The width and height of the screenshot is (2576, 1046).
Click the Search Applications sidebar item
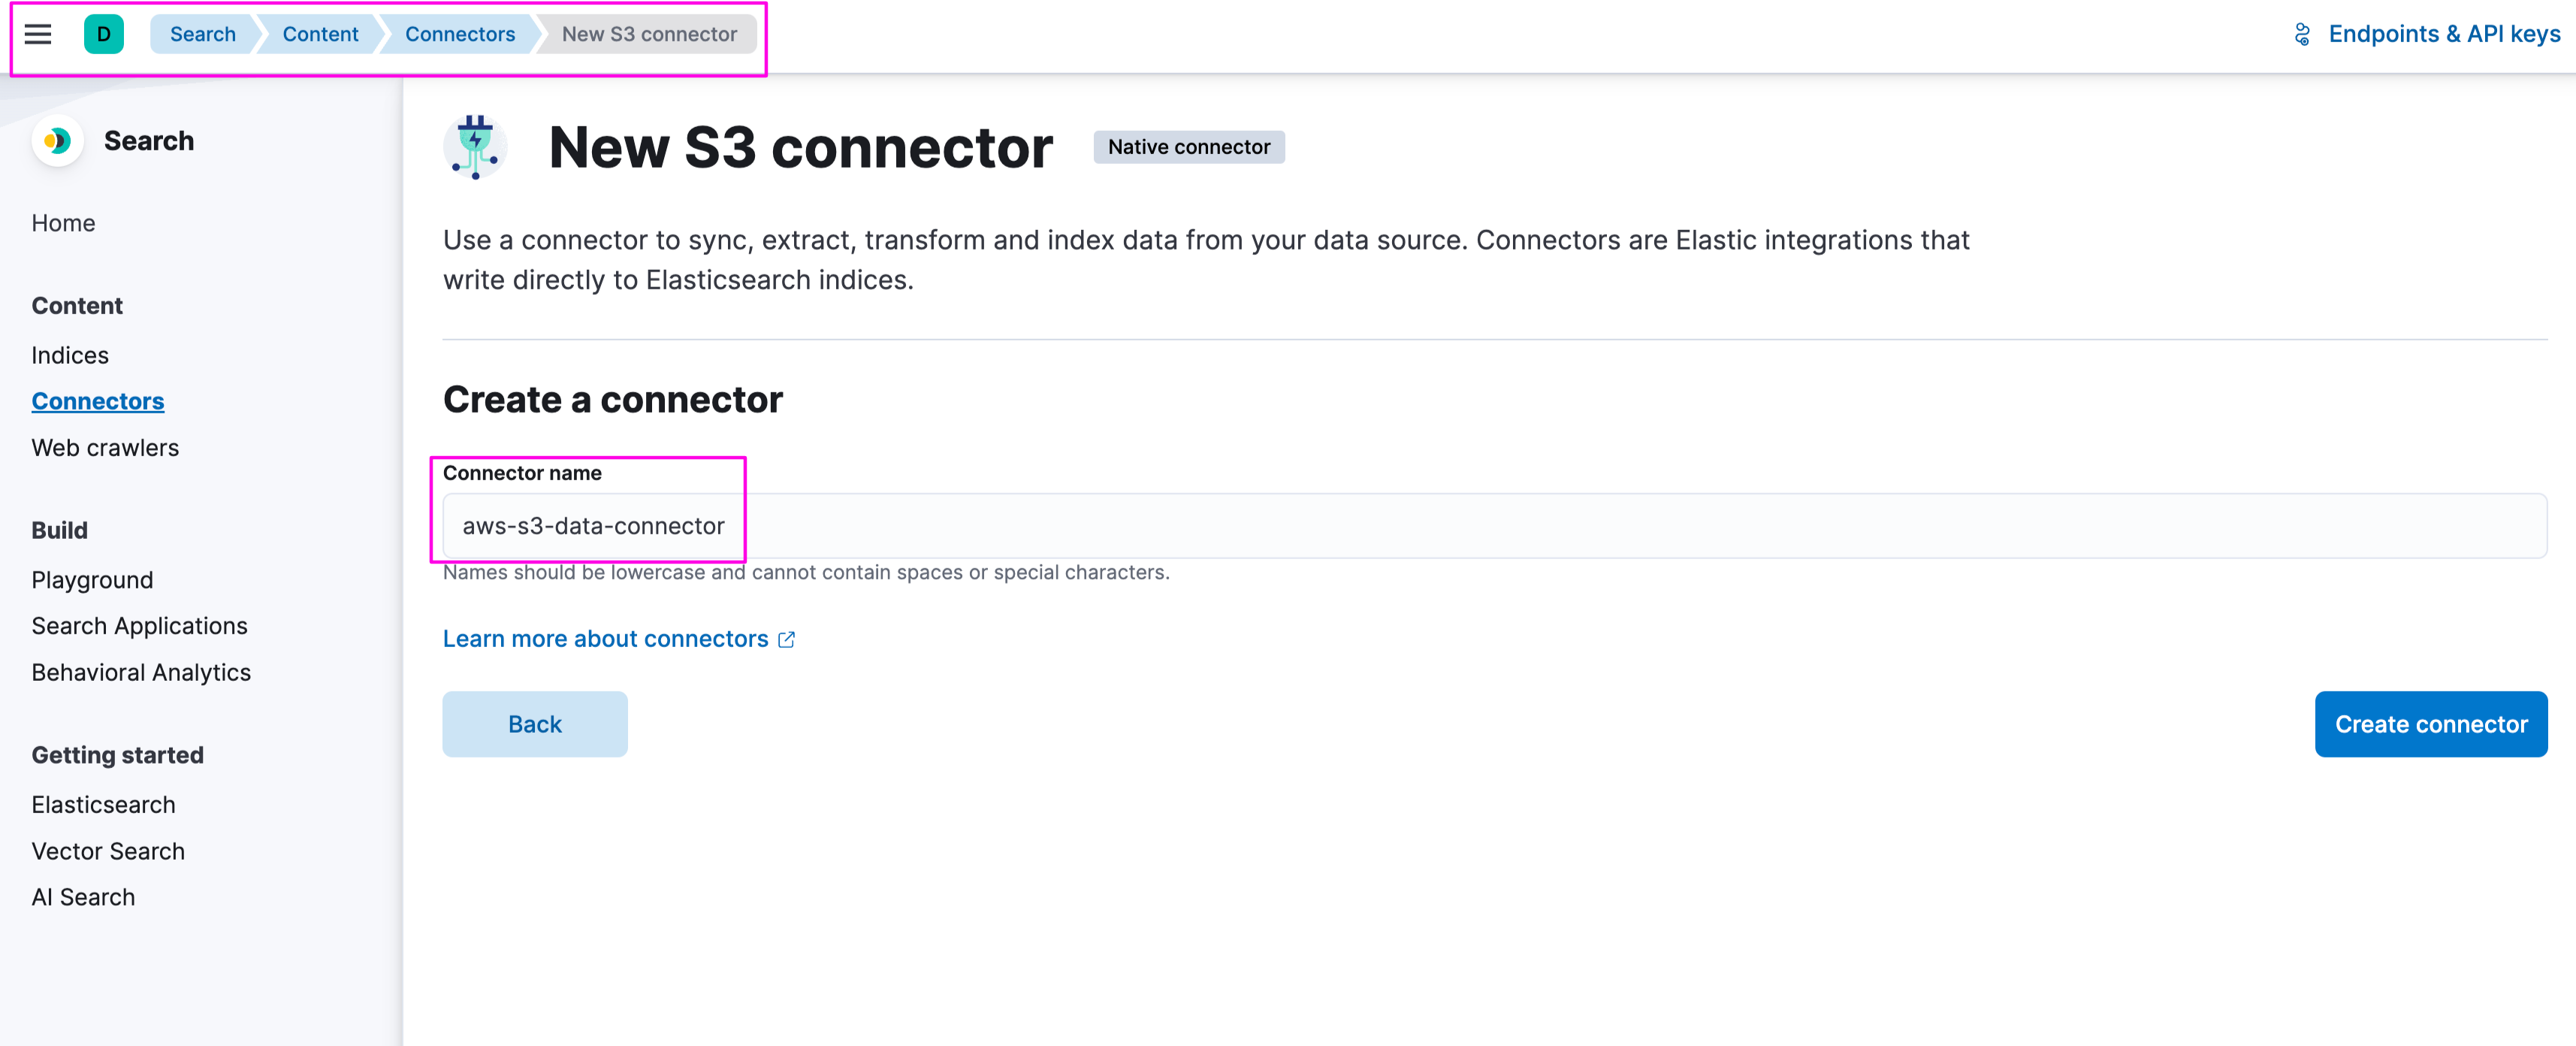[x=141, y=624]
